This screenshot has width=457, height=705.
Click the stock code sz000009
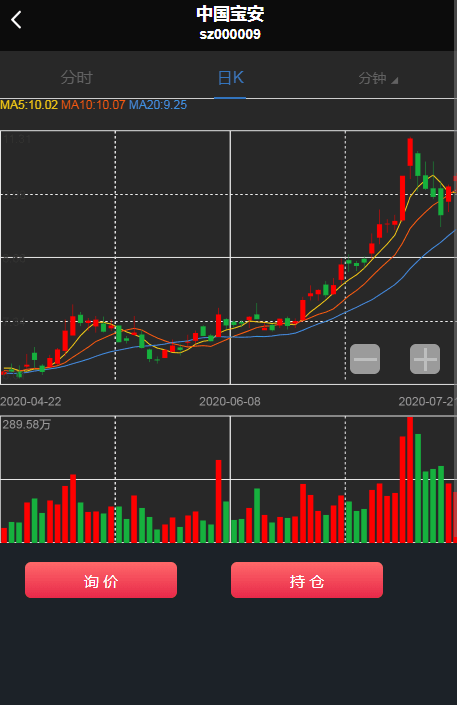[230, 34]
